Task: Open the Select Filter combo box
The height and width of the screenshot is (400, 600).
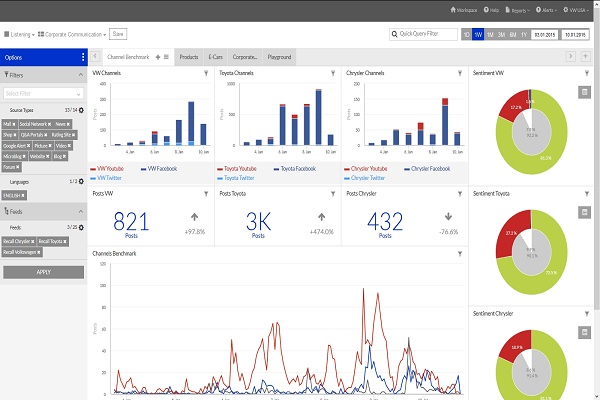Action: 43,93
